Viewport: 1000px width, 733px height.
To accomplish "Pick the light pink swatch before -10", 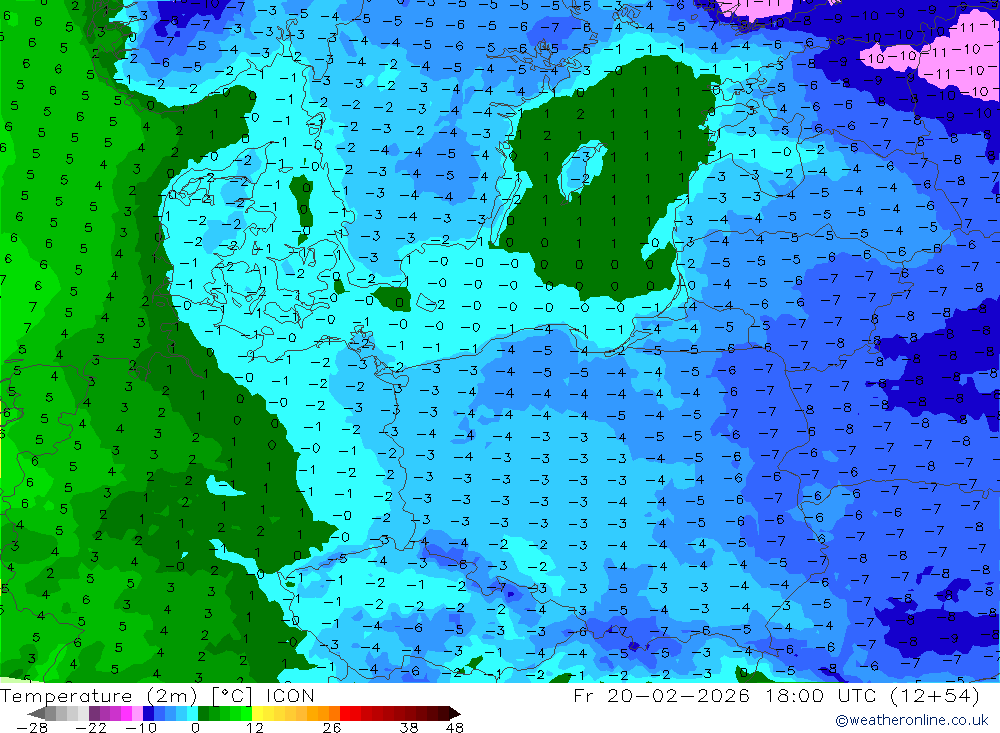I will [138, 713].
